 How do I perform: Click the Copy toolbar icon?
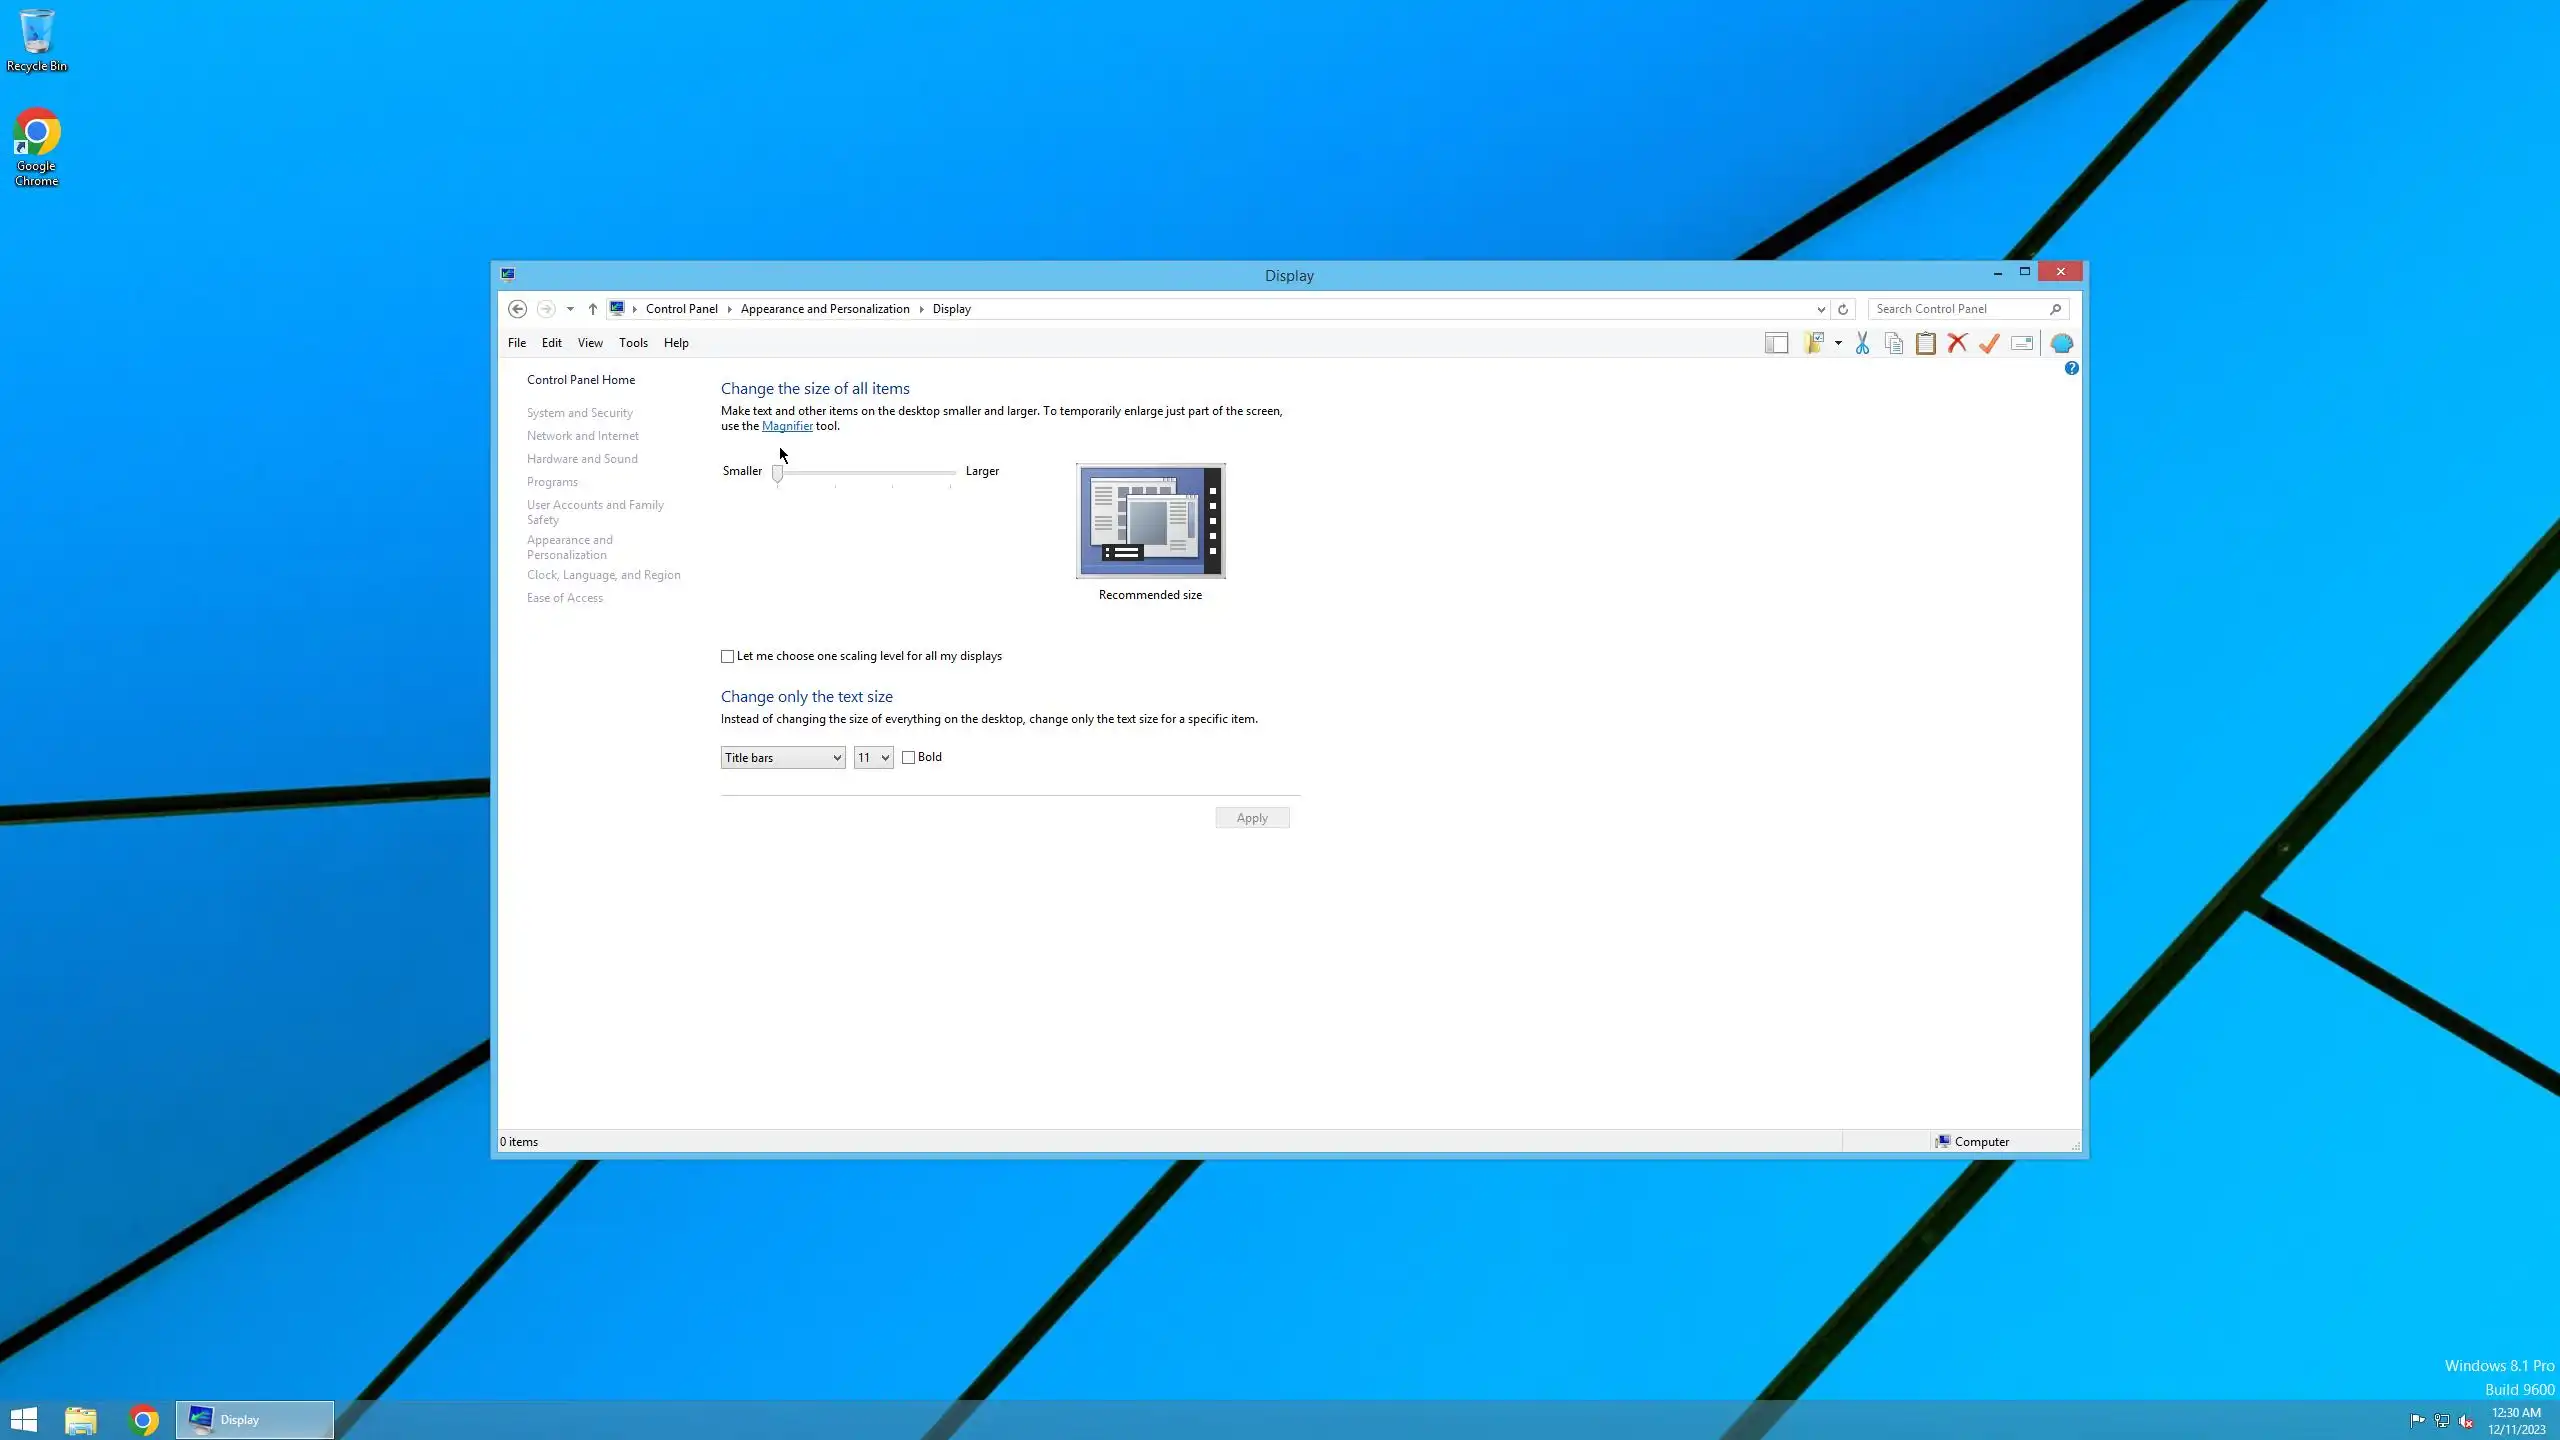1893,343
